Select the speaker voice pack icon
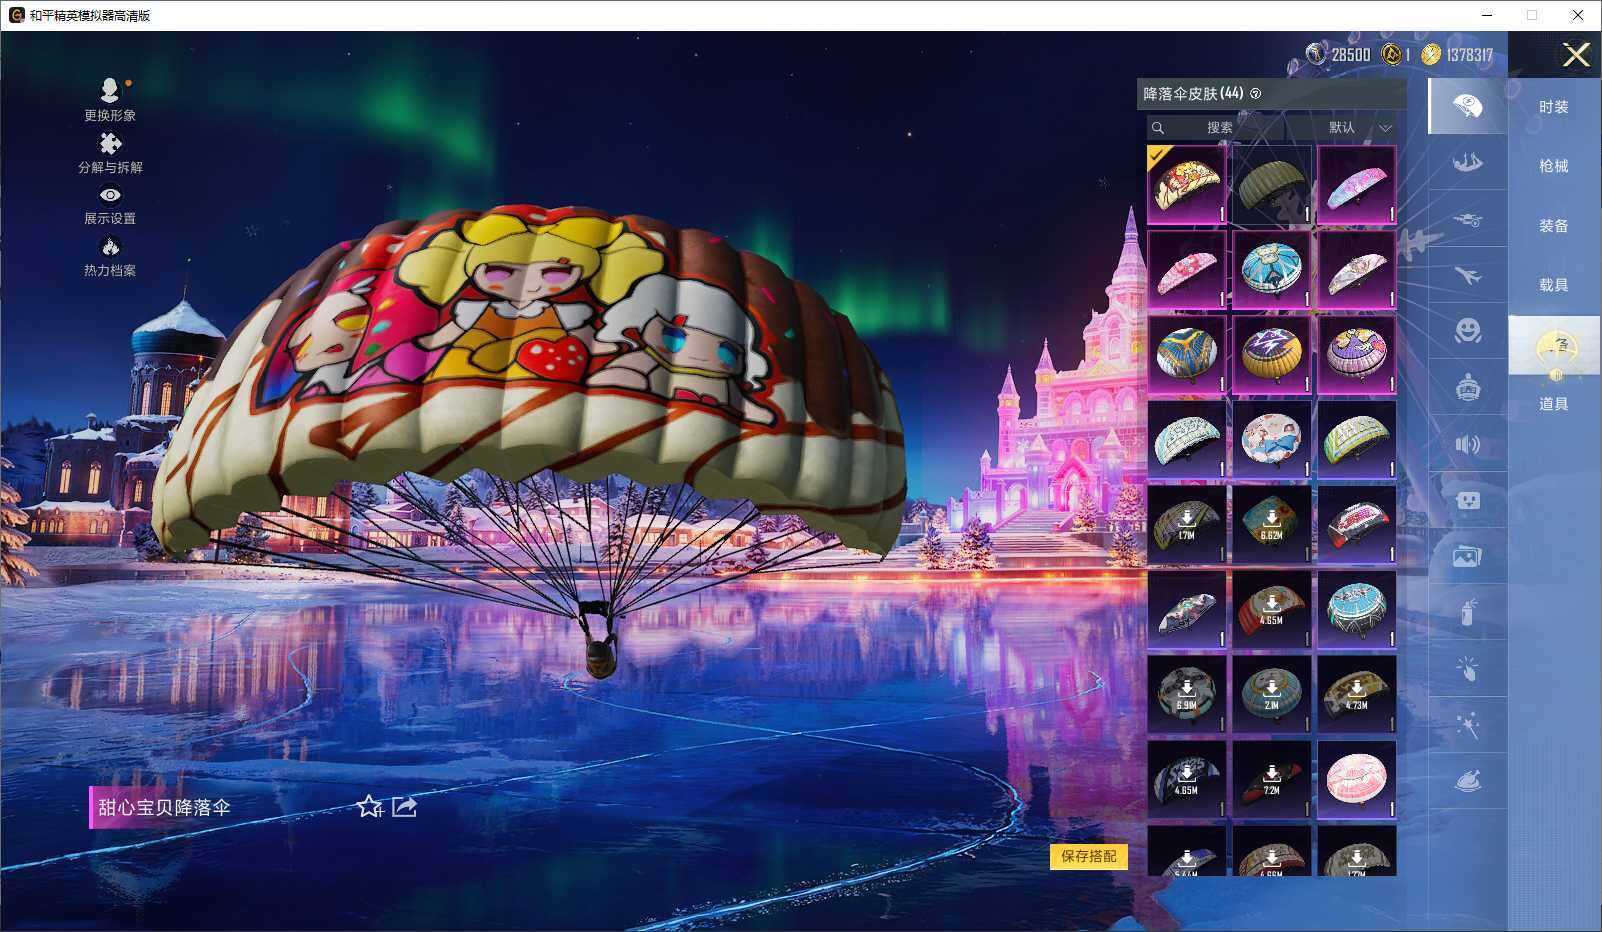 pos(1467,444)
